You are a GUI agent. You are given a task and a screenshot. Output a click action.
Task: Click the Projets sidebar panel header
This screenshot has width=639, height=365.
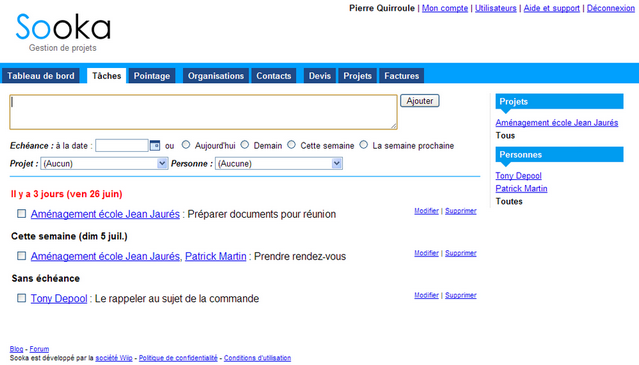click(559, 101)
